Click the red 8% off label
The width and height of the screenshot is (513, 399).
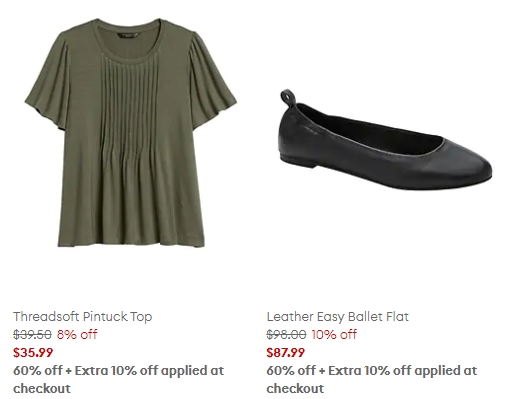pos(77,334)
